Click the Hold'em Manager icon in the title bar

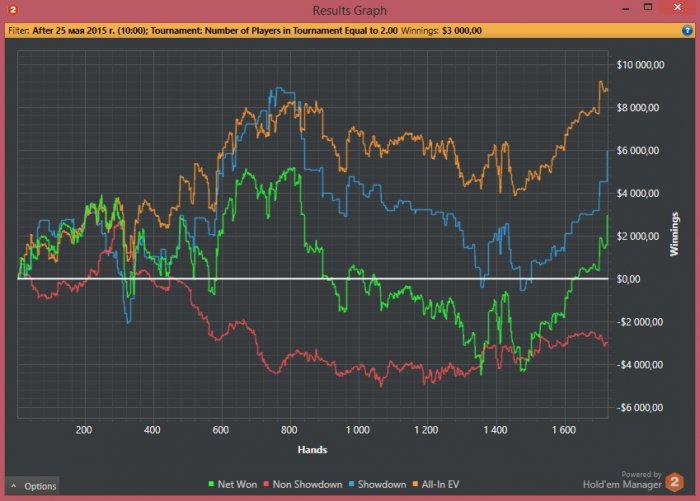point(12,10)
